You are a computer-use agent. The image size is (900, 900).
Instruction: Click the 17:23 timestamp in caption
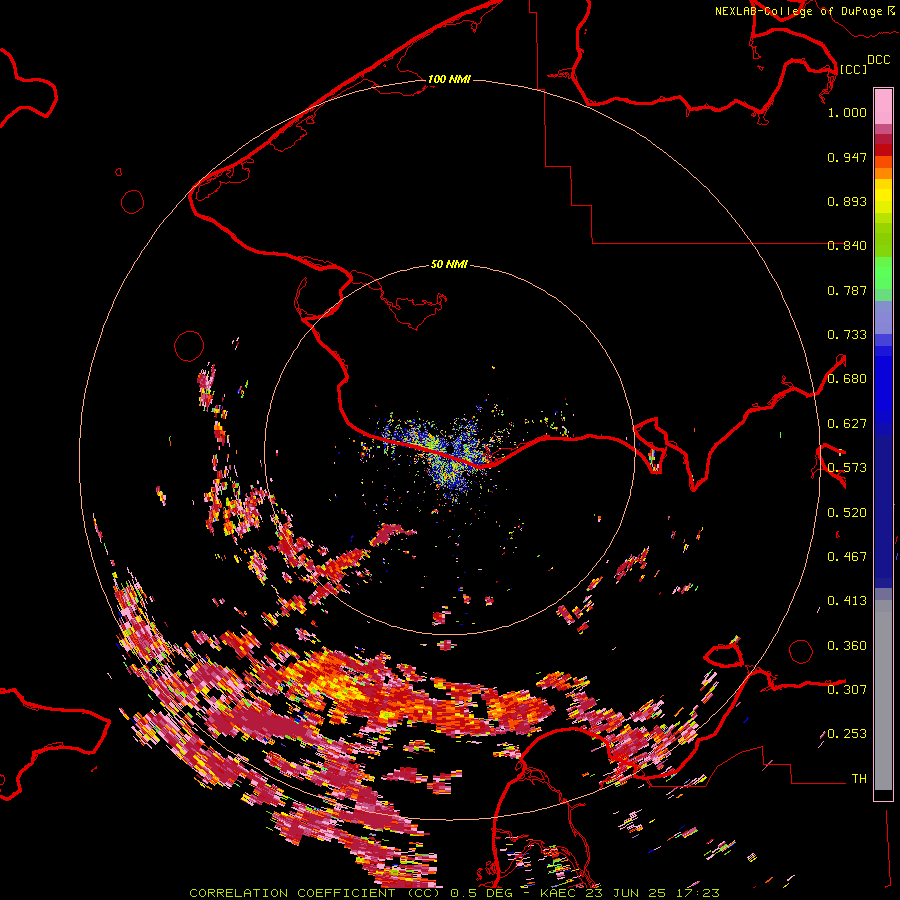[x=698, y=893]
